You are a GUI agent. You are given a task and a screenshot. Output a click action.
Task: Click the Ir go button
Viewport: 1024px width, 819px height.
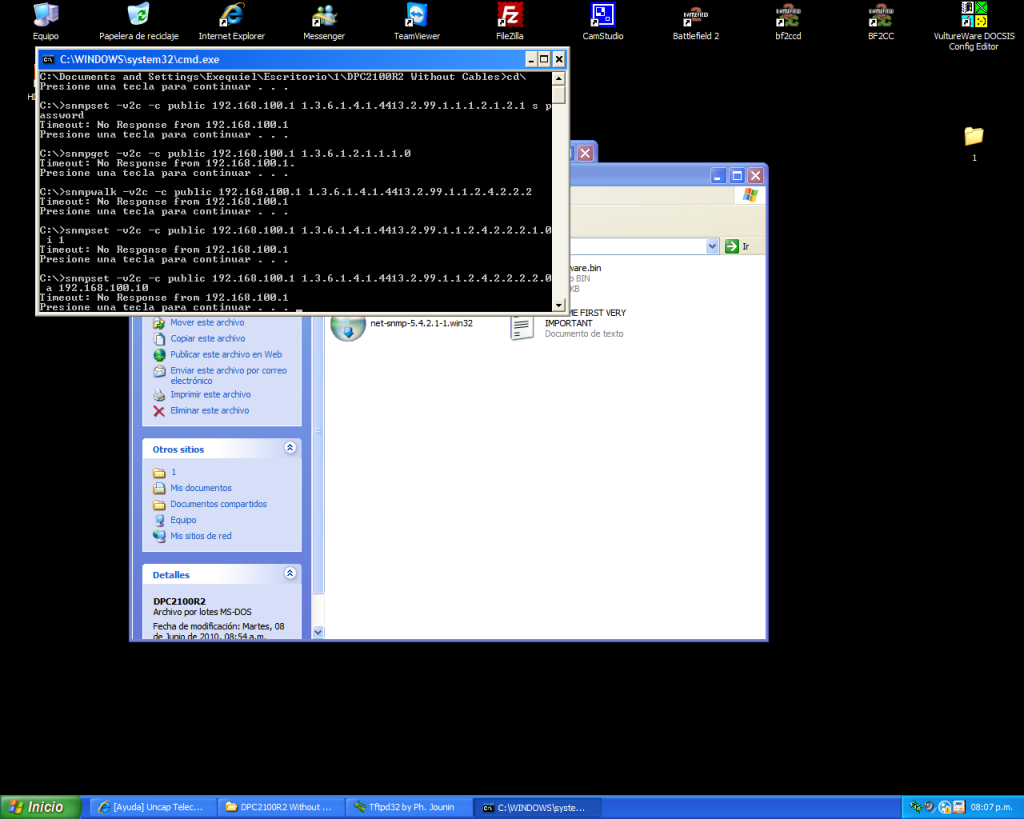tap(737, 246)
